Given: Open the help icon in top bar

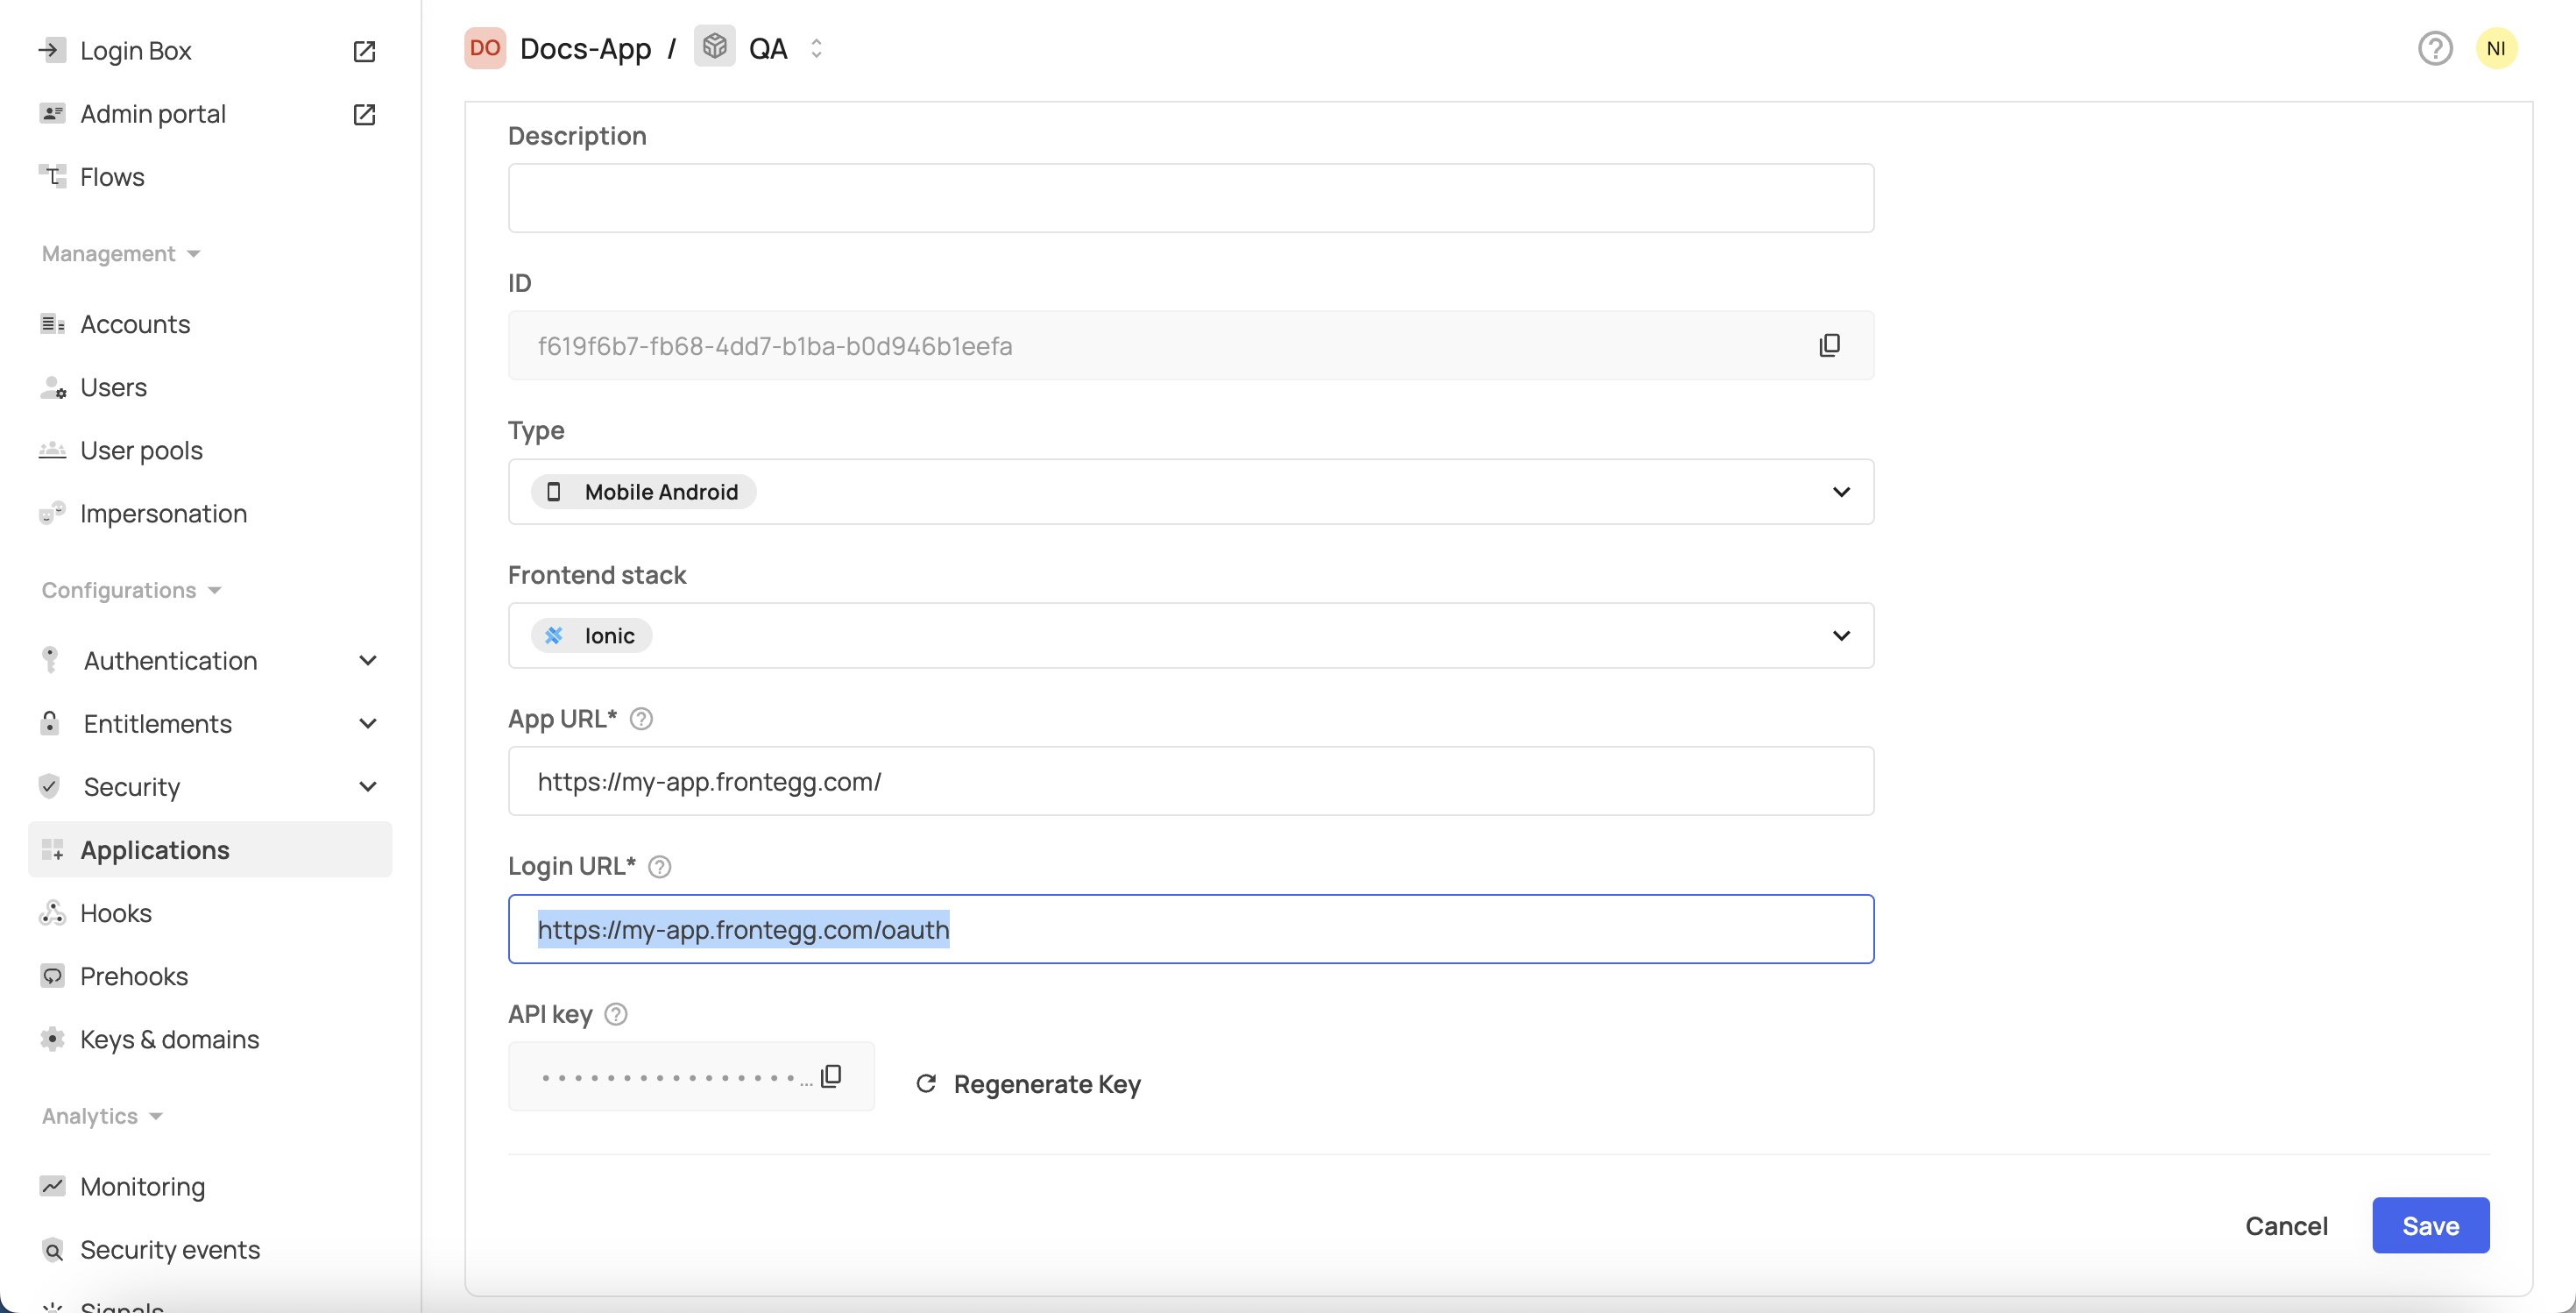Looking at the screenshot, I should tap(2435, 48).
